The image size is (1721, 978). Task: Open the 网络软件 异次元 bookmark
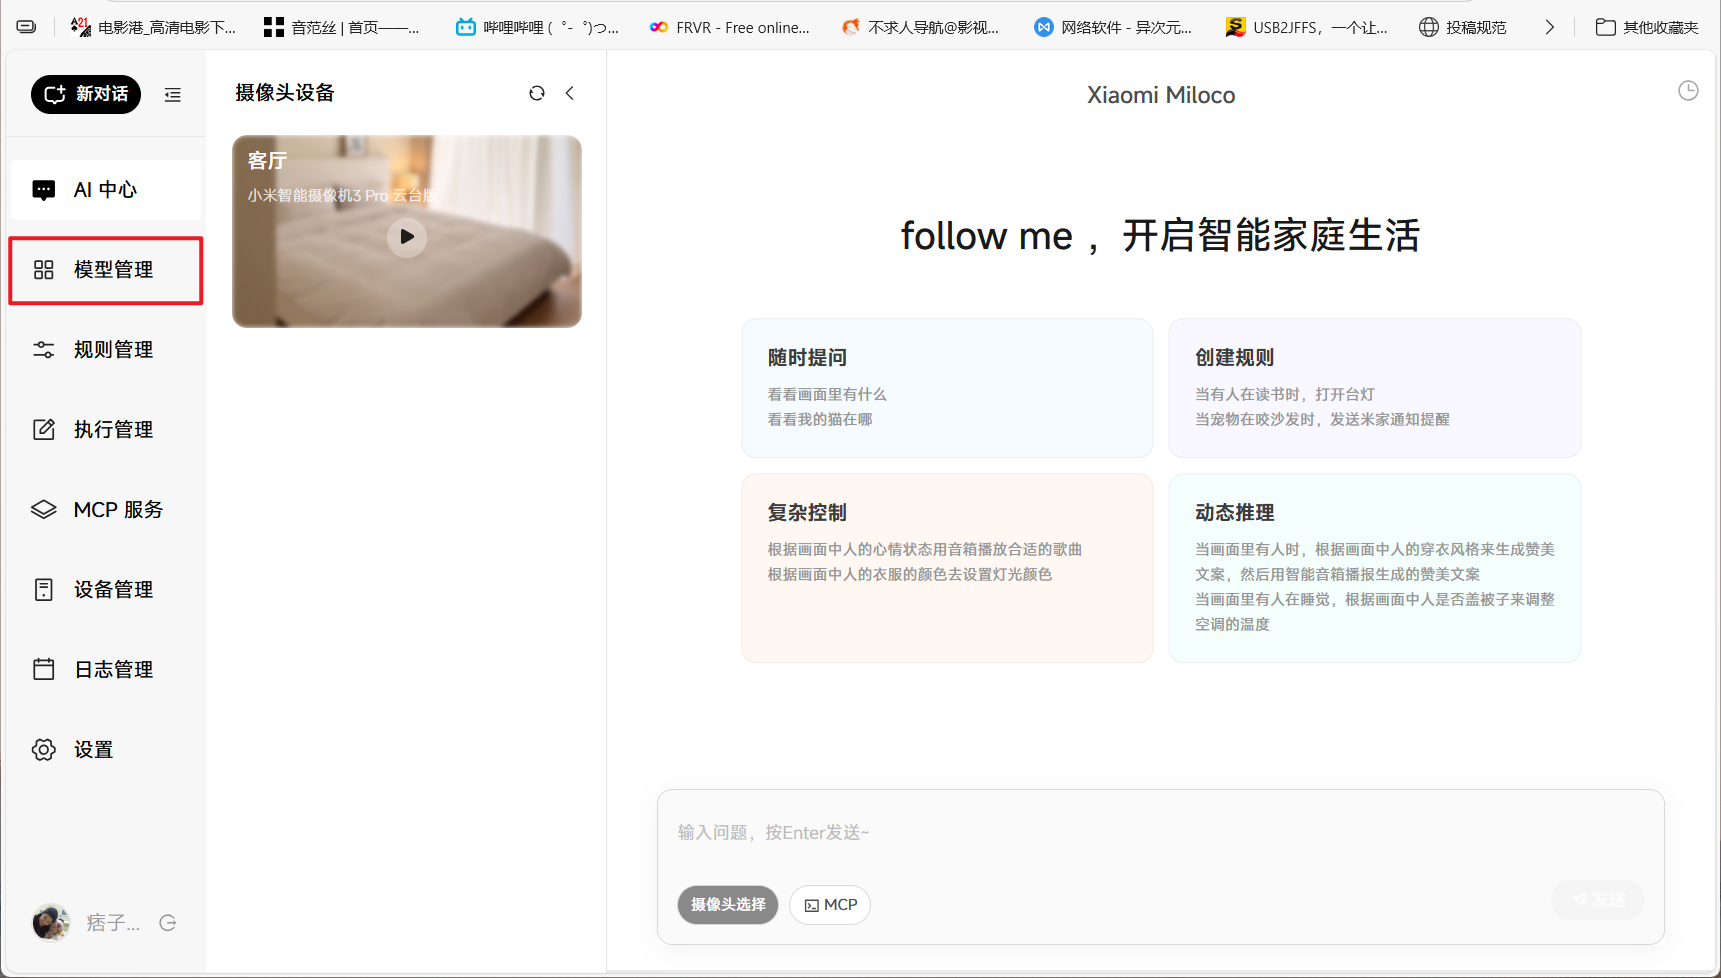1113,27
